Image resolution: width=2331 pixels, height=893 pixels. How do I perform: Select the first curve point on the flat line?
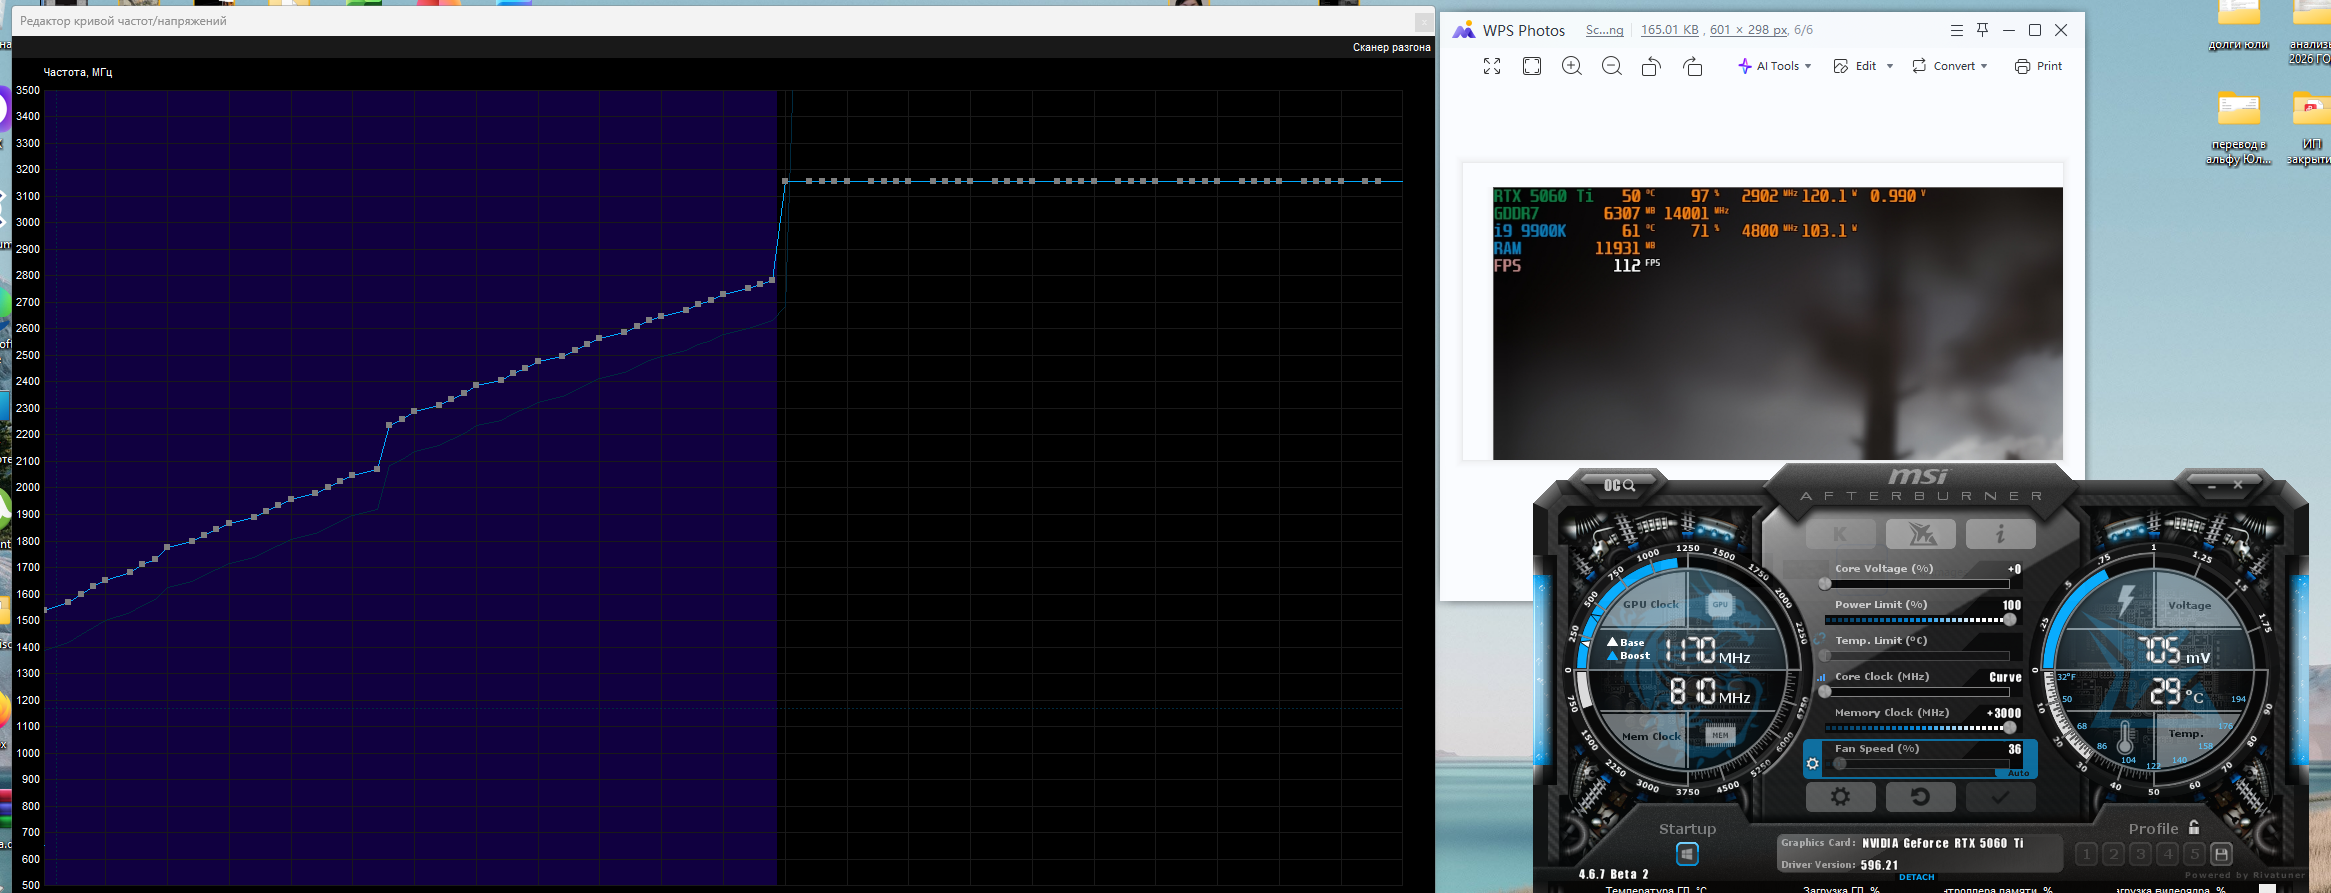click(x=785, y=181)
